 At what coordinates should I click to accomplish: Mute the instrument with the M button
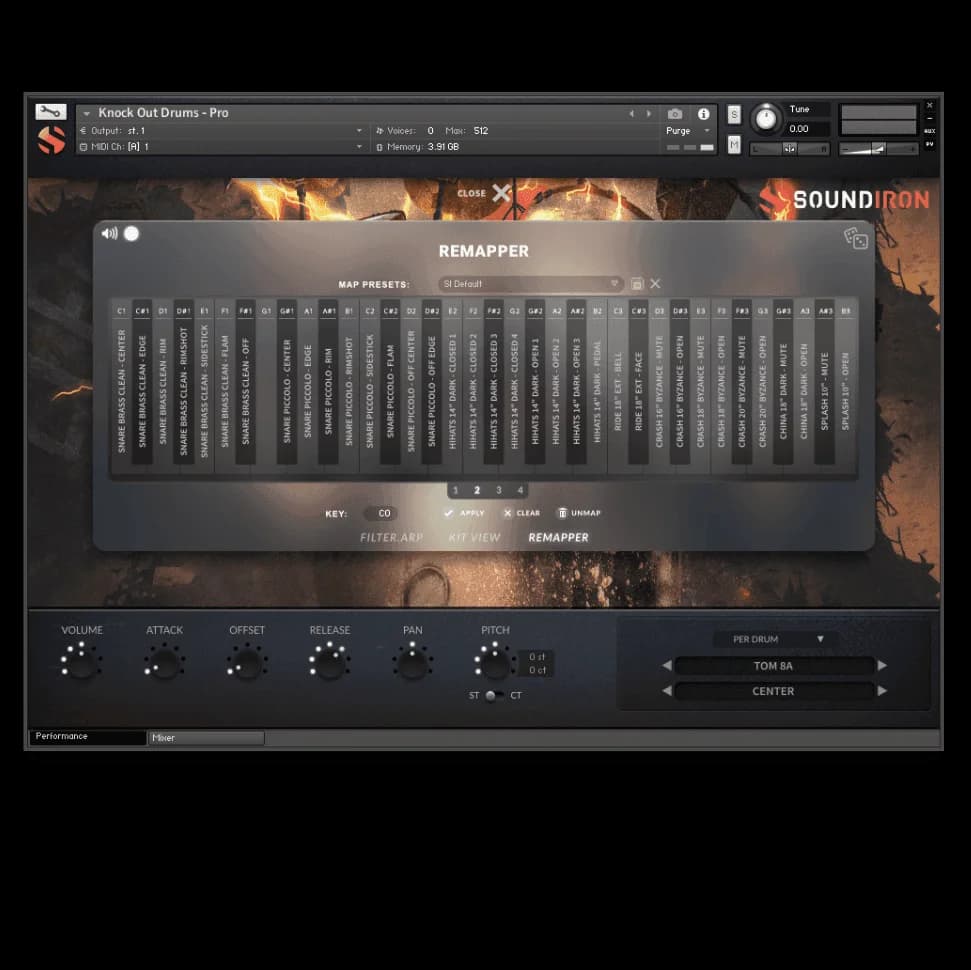tap(735, 146)
